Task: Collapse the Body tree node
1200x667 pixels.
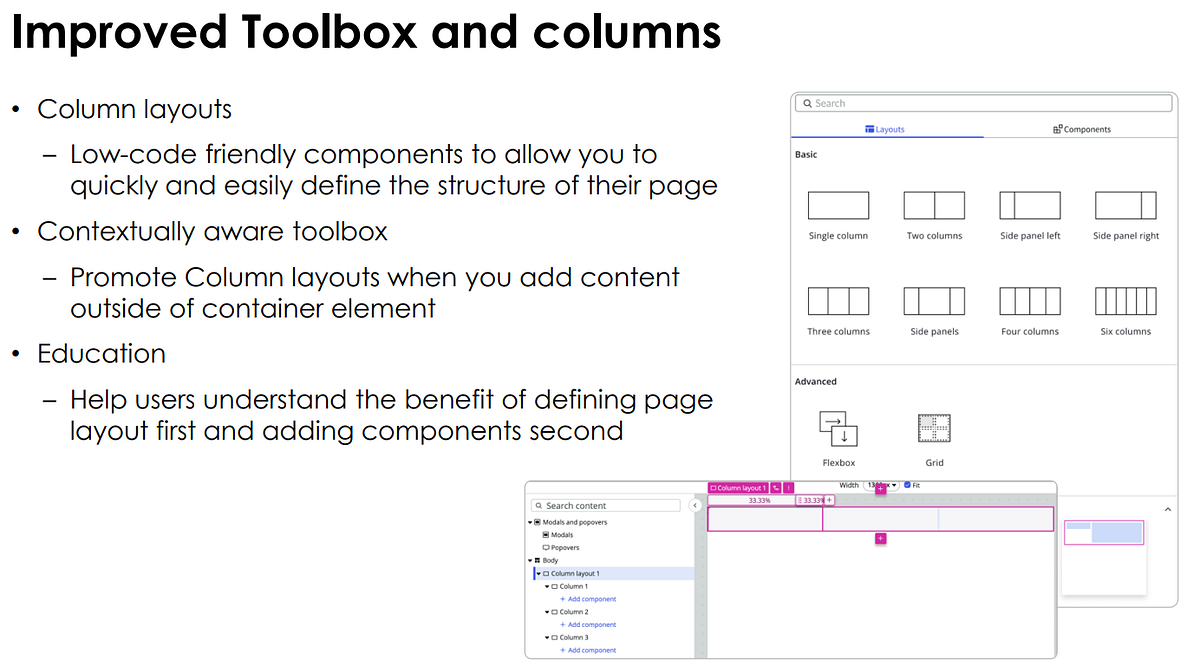Action: (530, 561)
